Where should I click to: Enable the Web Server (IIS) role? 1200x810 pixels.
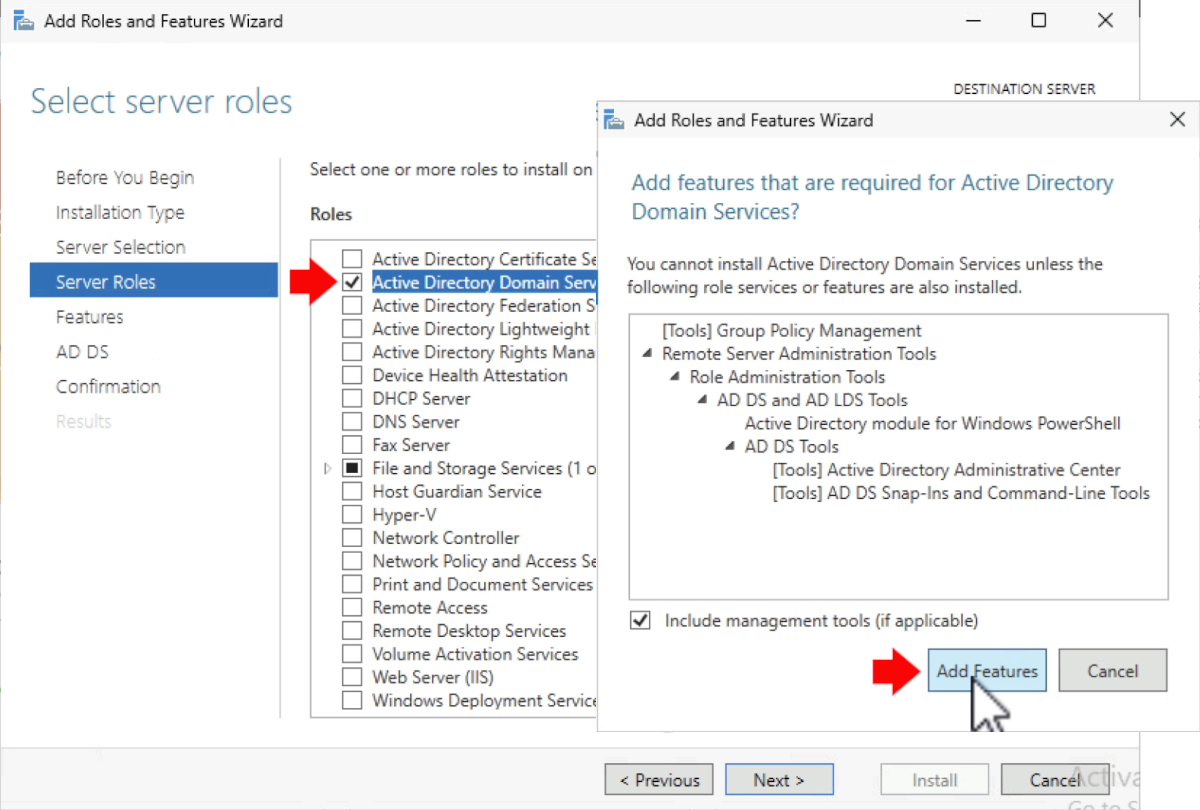coord(351,677)
